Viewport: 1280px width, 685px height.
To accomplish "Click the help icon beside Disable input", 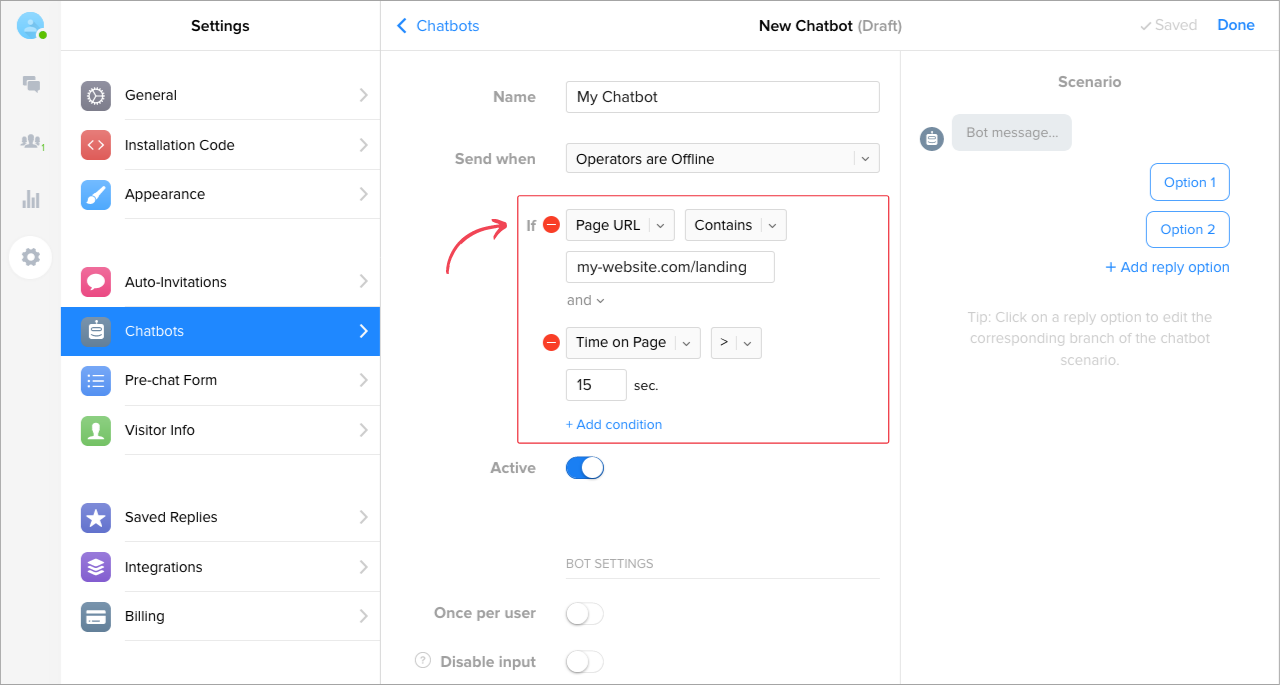I will point(423,661).
